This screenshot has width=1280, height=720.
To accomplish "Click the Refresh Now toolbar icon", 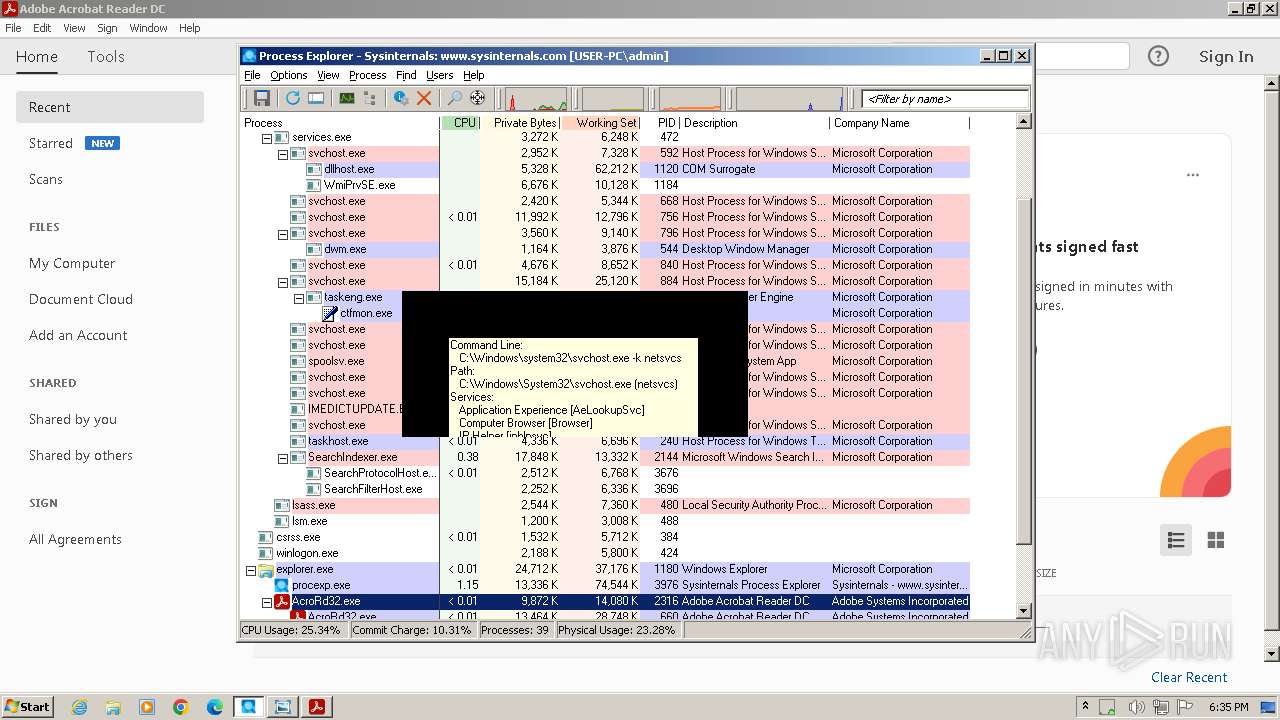I will [x=293, y=98].
